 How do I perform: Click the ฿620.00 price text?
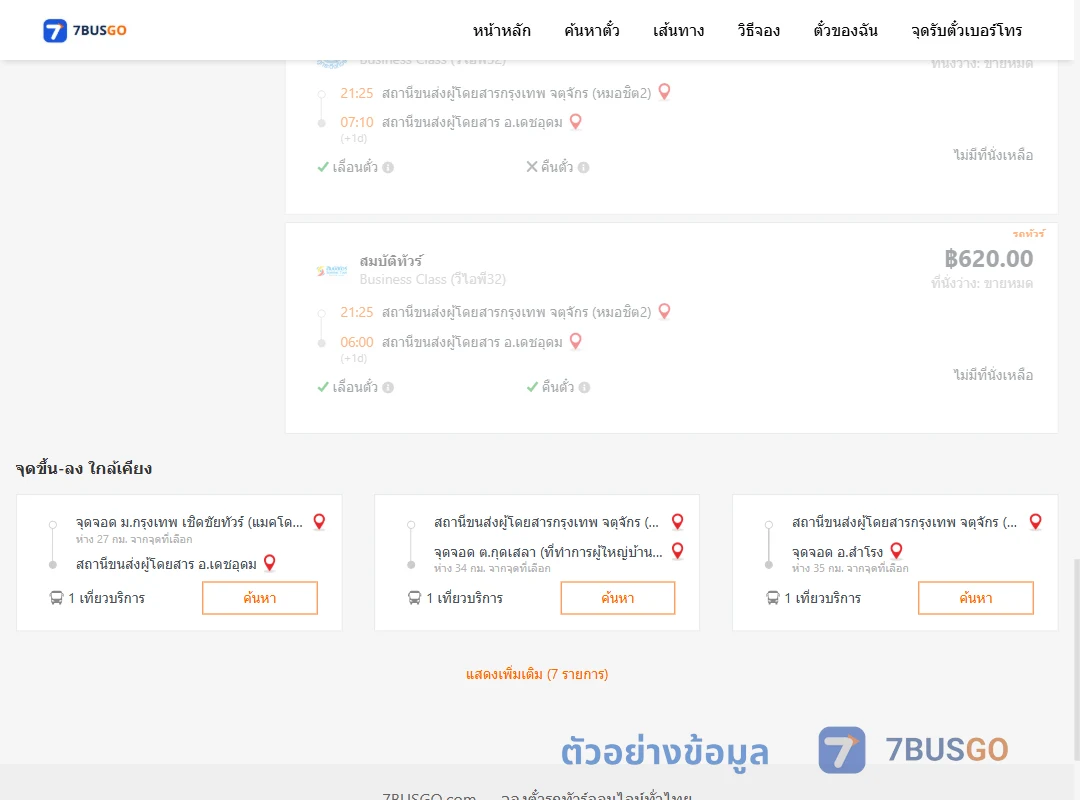[988, 259]
